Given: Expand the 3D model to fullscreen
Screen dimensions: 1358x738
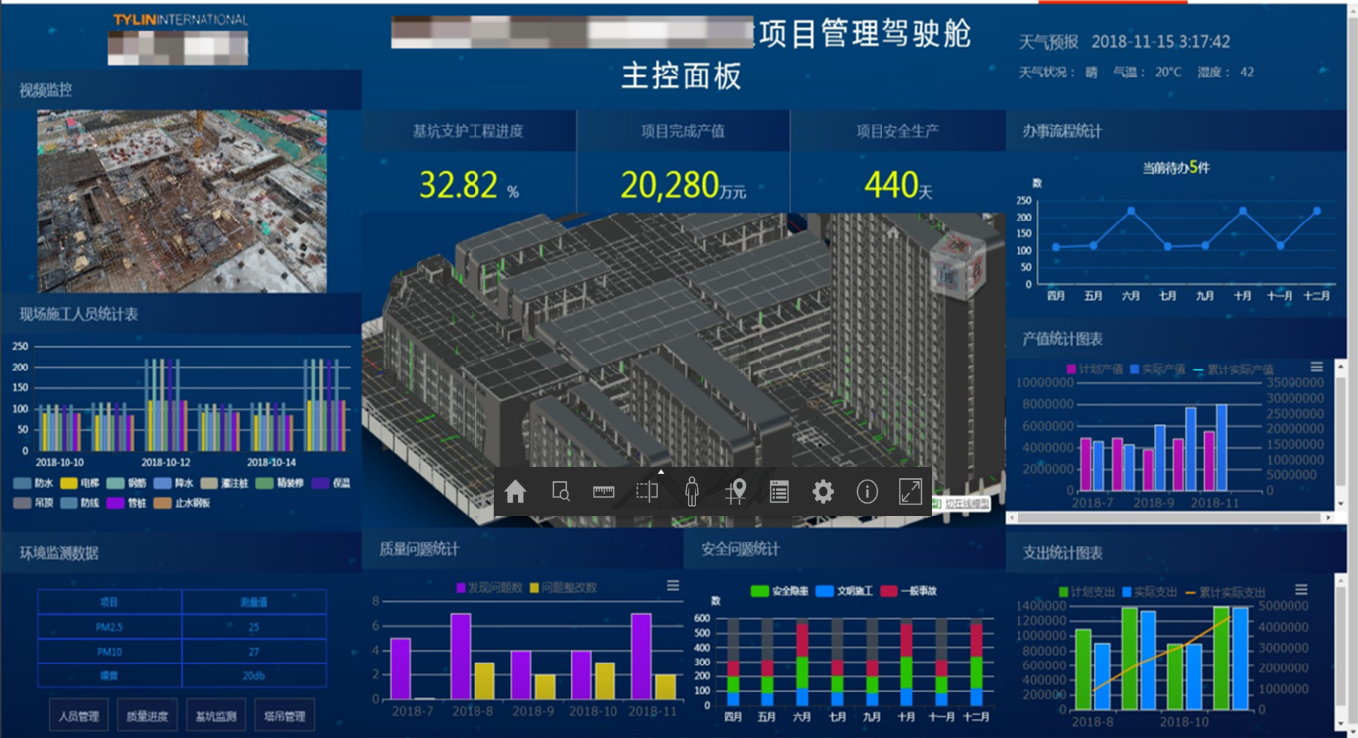Looking at the screenshot, I should pyautogui.click(x=910, y=492).
